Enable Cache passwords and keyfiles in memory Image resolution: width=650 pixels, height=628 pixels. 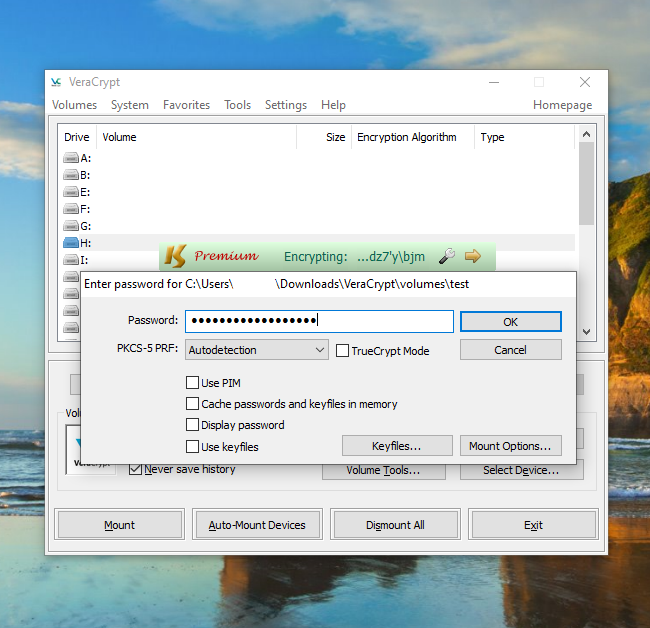(x=192, y=404)
